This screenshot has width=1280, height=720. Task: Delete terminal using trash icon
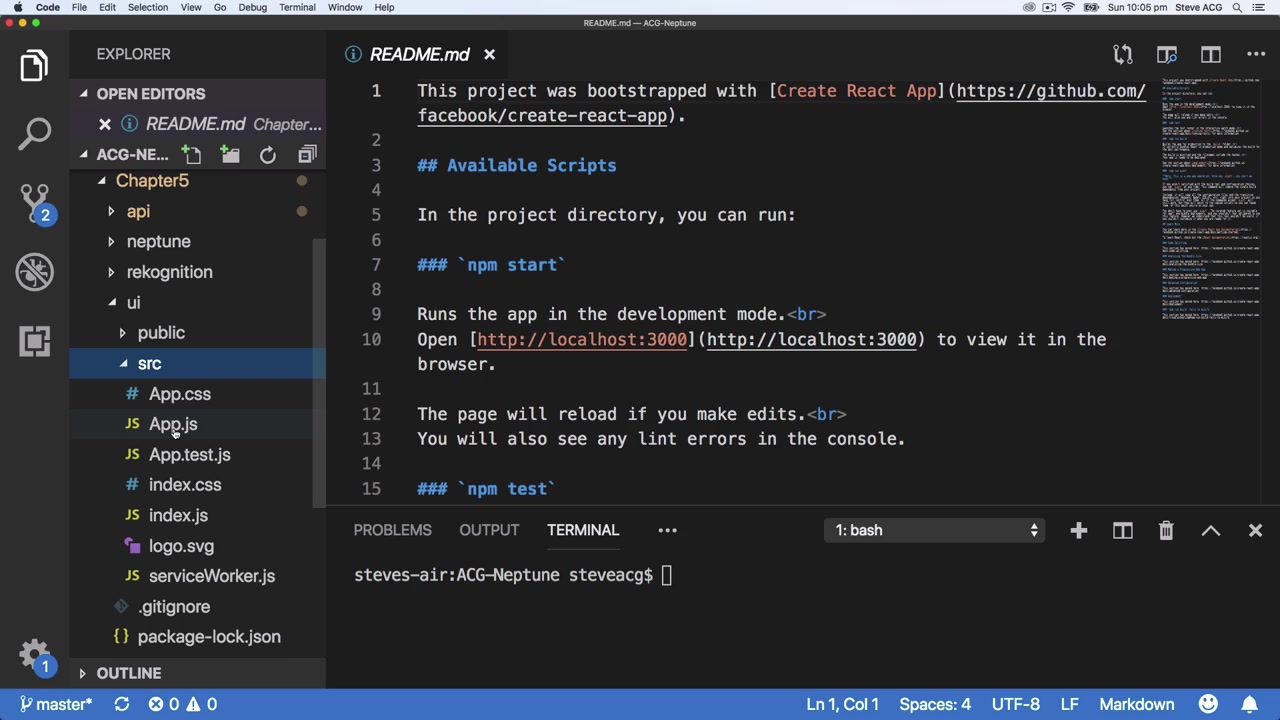pyautogui.click(x=1166, y=530)
